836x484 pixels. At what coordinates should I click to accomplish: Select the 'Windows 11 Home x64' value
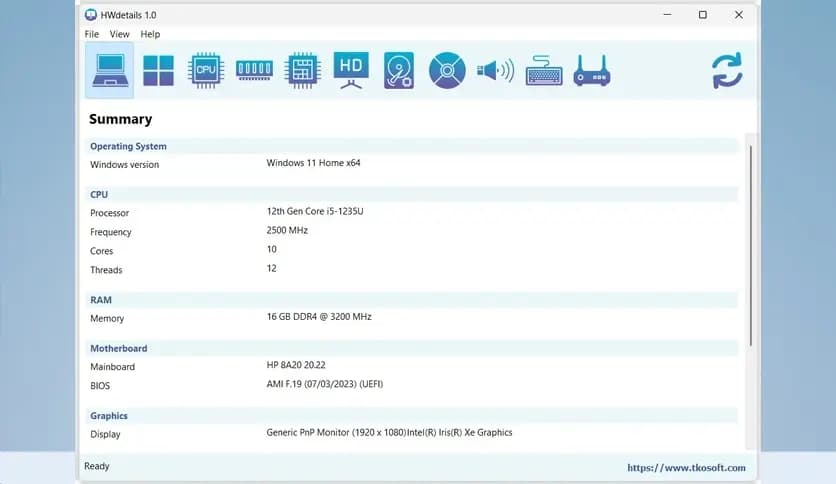(x=314, y=163)
